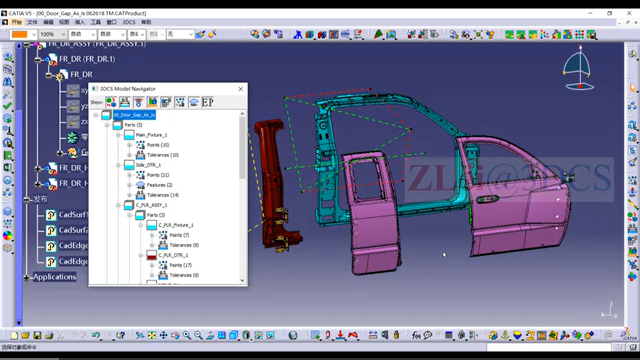The height and width of the screenshot is (360, 640).
Task: Click the Zoom Out magnifier icon
Action: [x=198, y=336]
